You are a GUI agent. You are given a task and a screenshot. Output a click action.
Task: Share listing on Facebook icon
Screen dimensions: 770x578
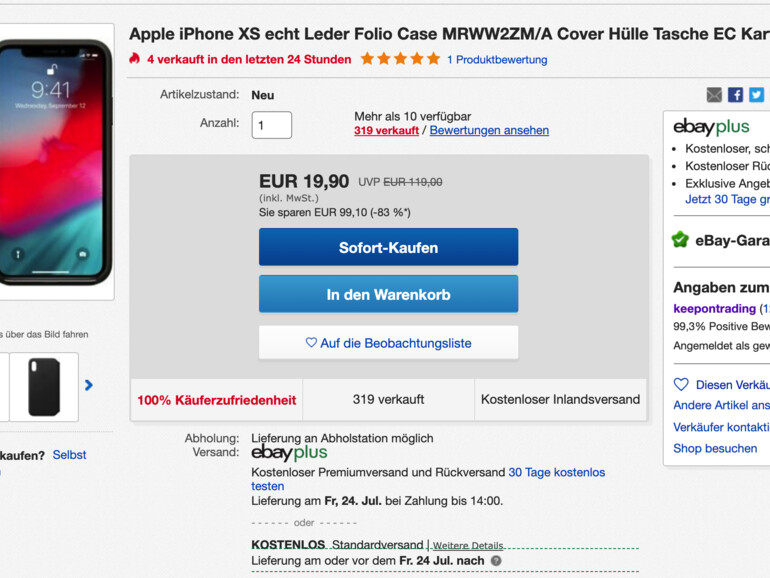pos(735,95)
